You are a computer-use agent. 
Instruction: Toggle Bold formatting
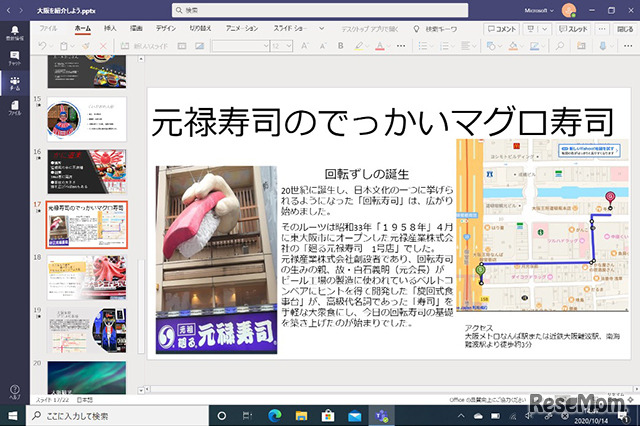[x=340, y=46]
